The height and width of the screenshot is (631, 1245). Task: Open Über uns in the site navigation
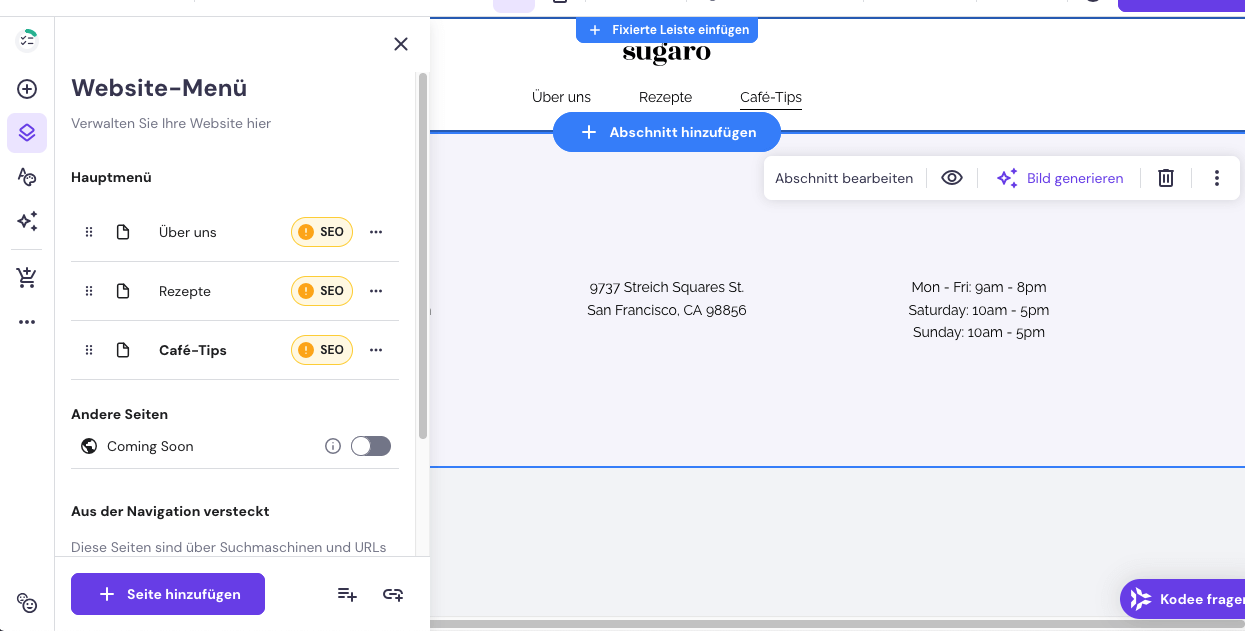click(561, 97)
